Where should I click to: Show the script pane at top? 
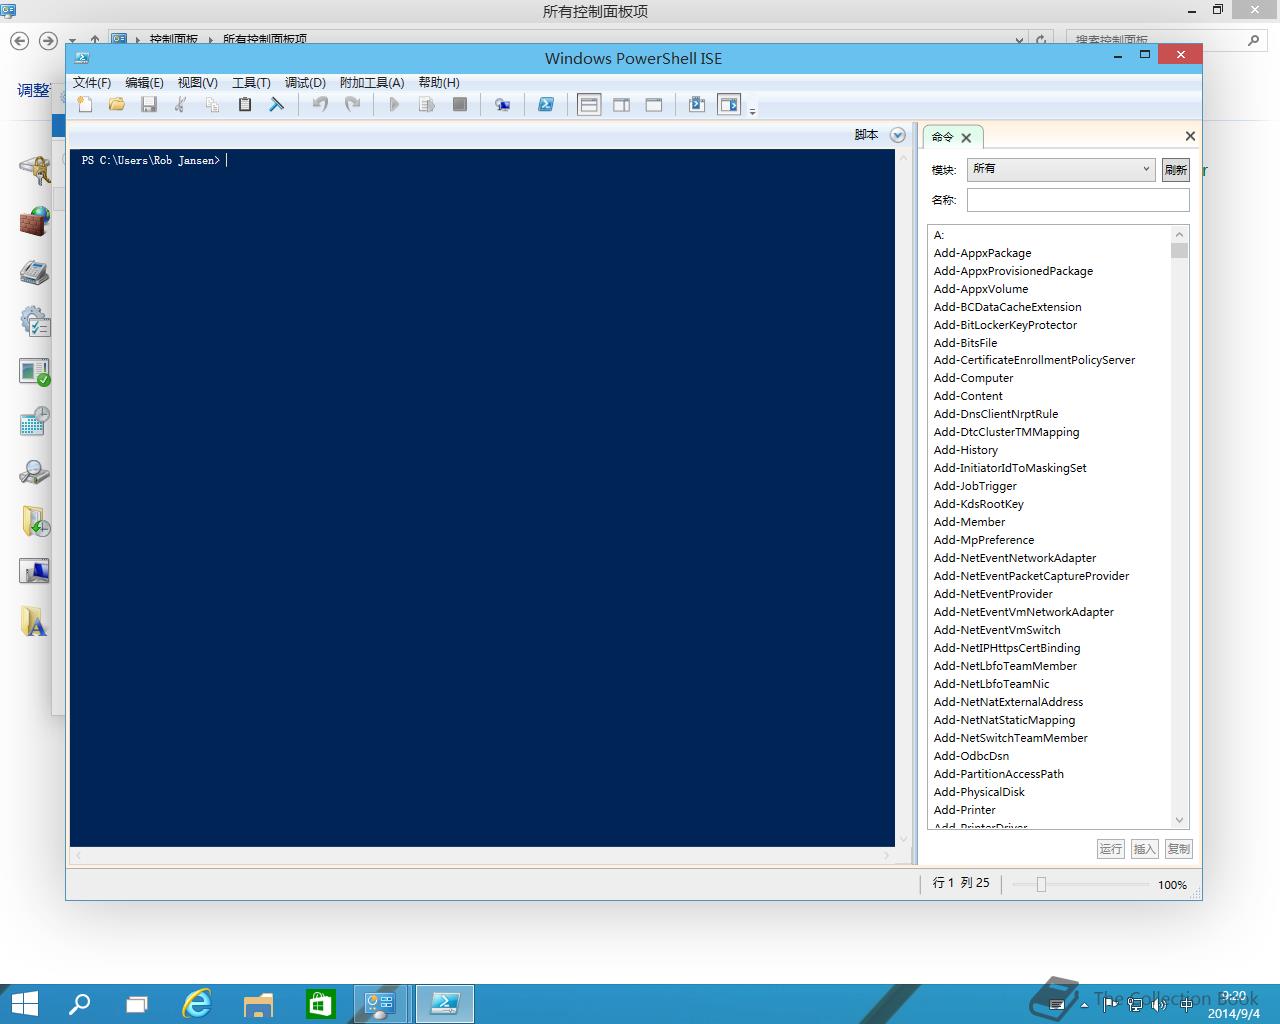point(589,104)
